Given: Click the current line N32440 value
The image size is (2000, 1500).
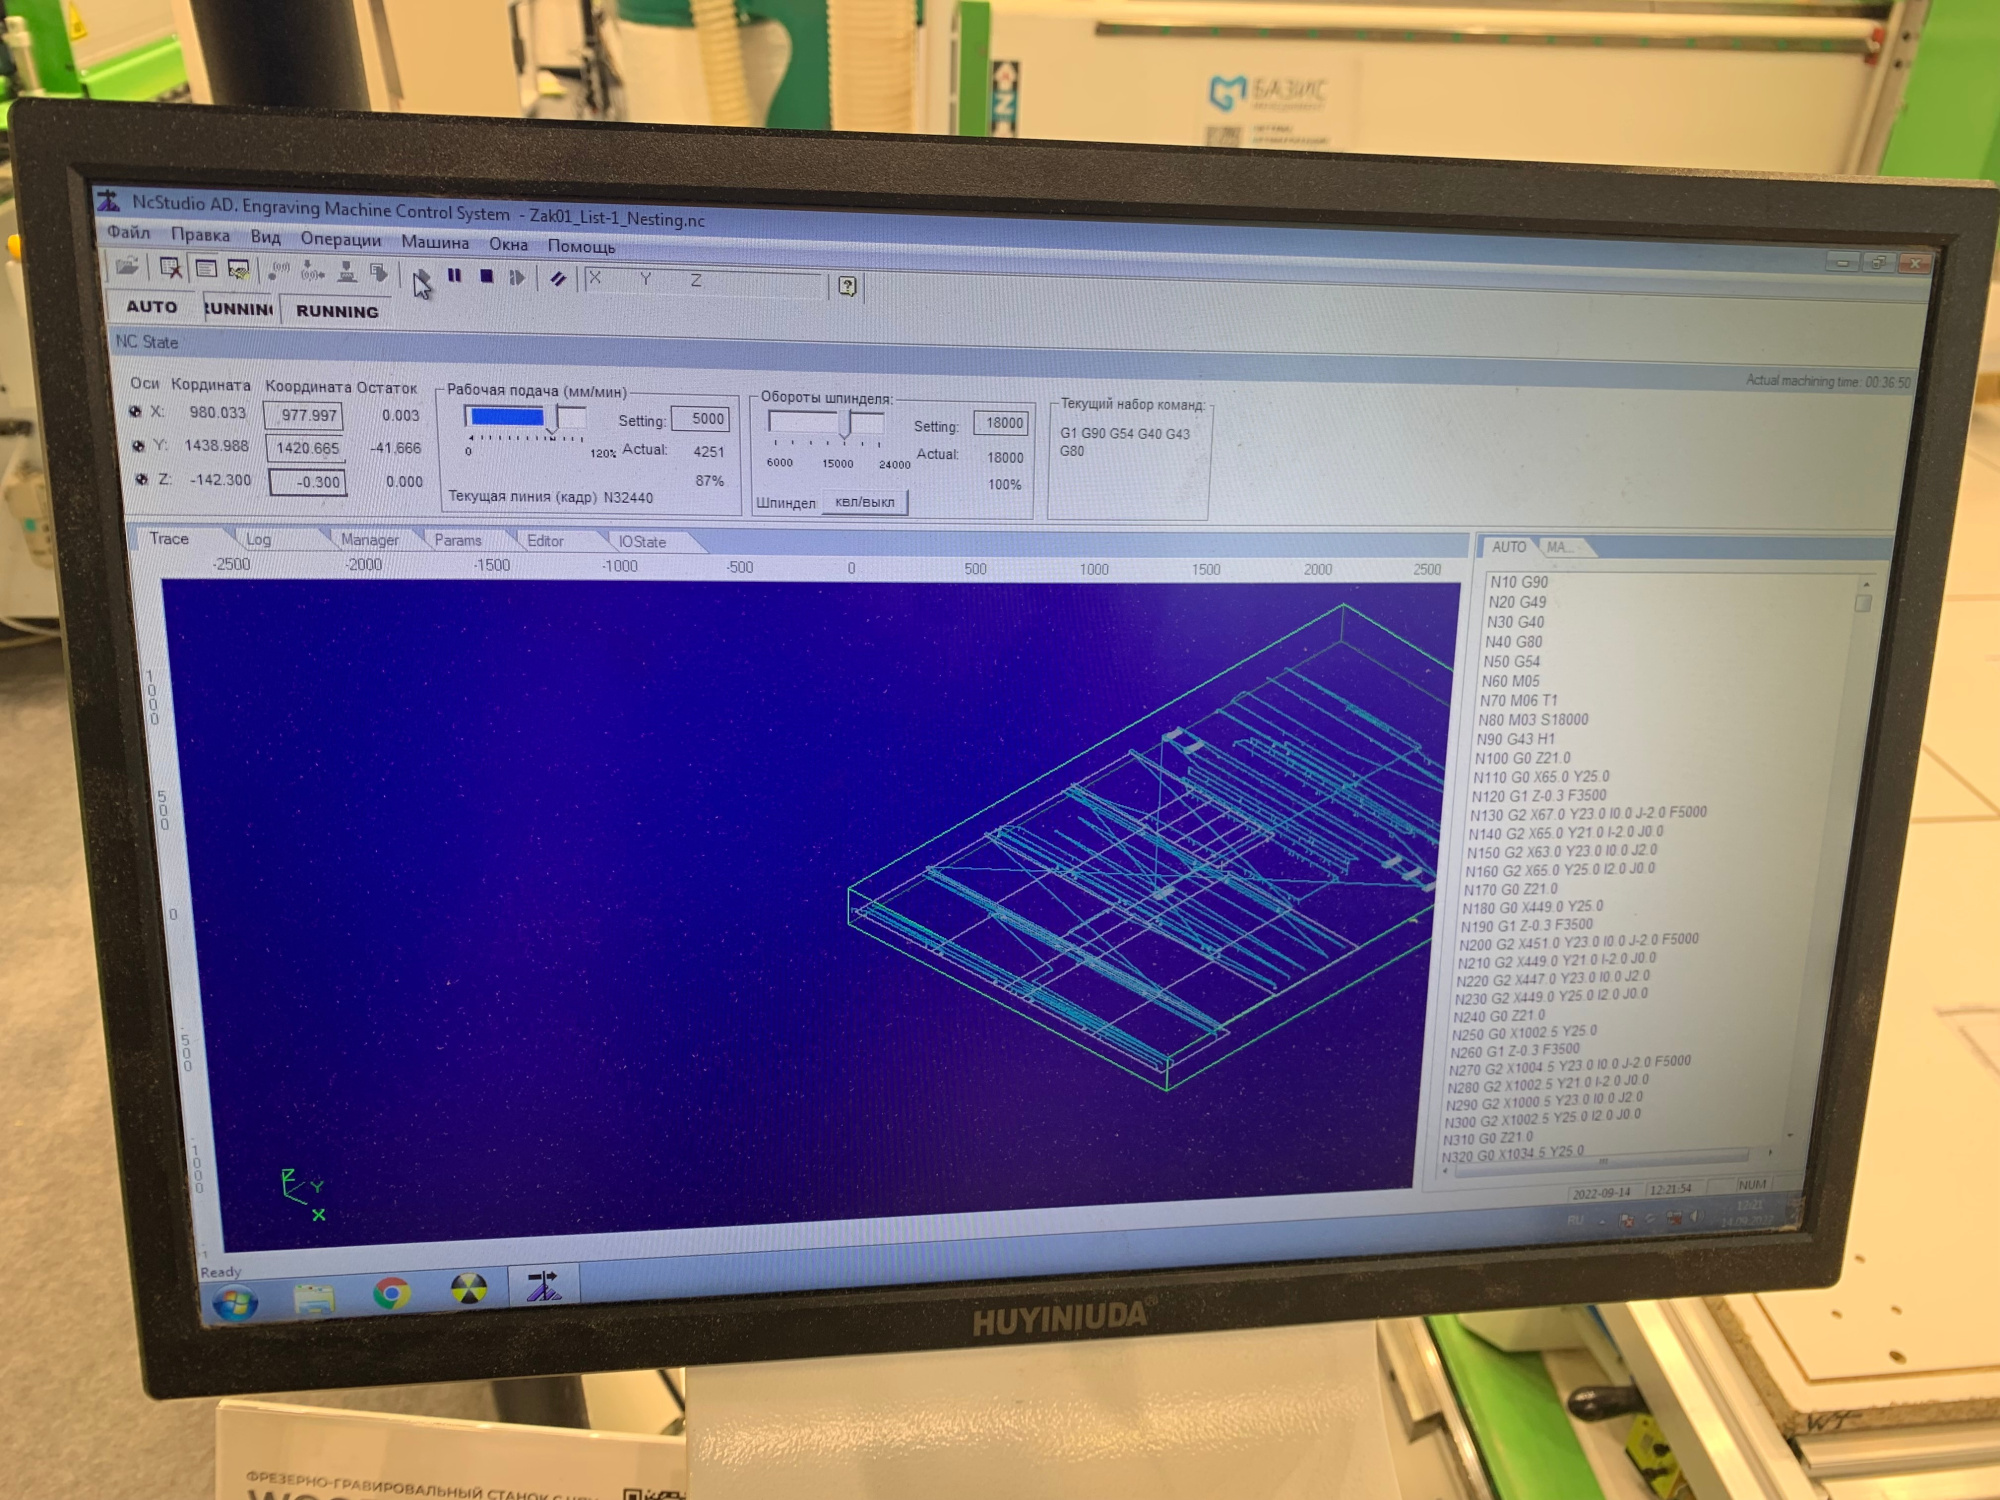Looking at the screenshot, I should tap(628, 498).
